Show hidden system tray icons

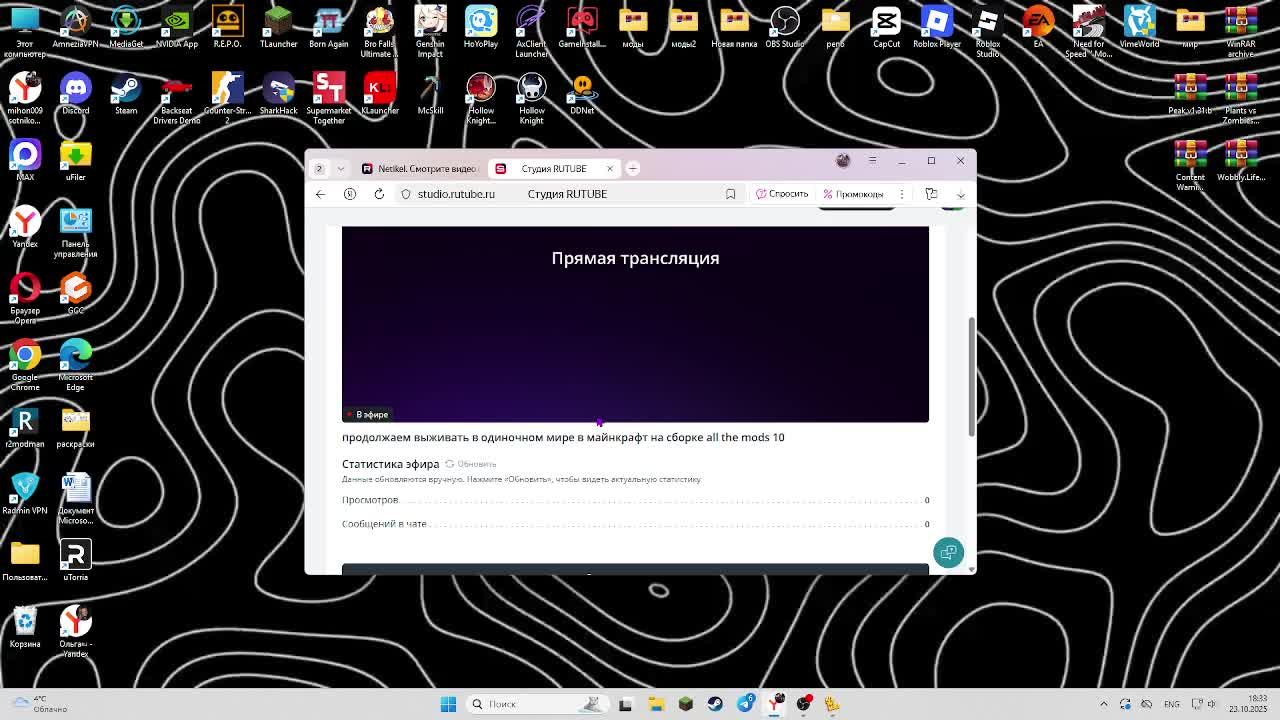point(1103,704)
